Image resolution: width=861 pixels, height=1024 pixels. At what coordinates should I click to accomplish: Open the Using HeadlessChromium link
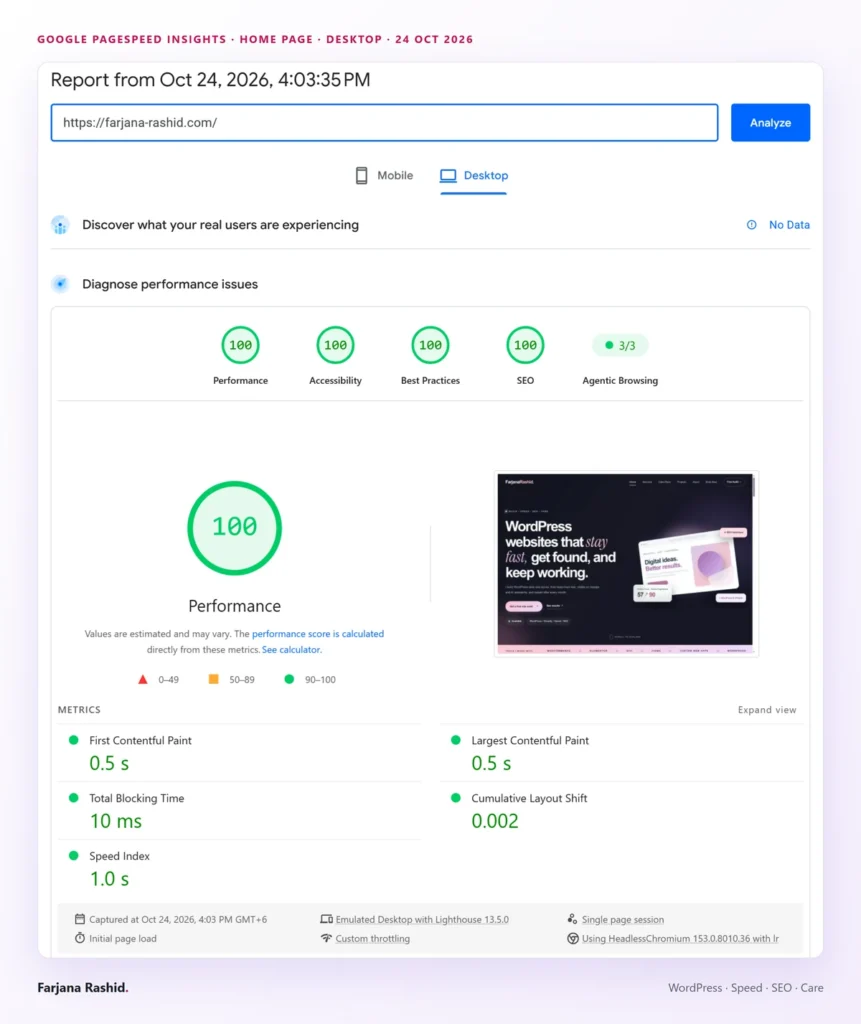[x=680, y=938]
